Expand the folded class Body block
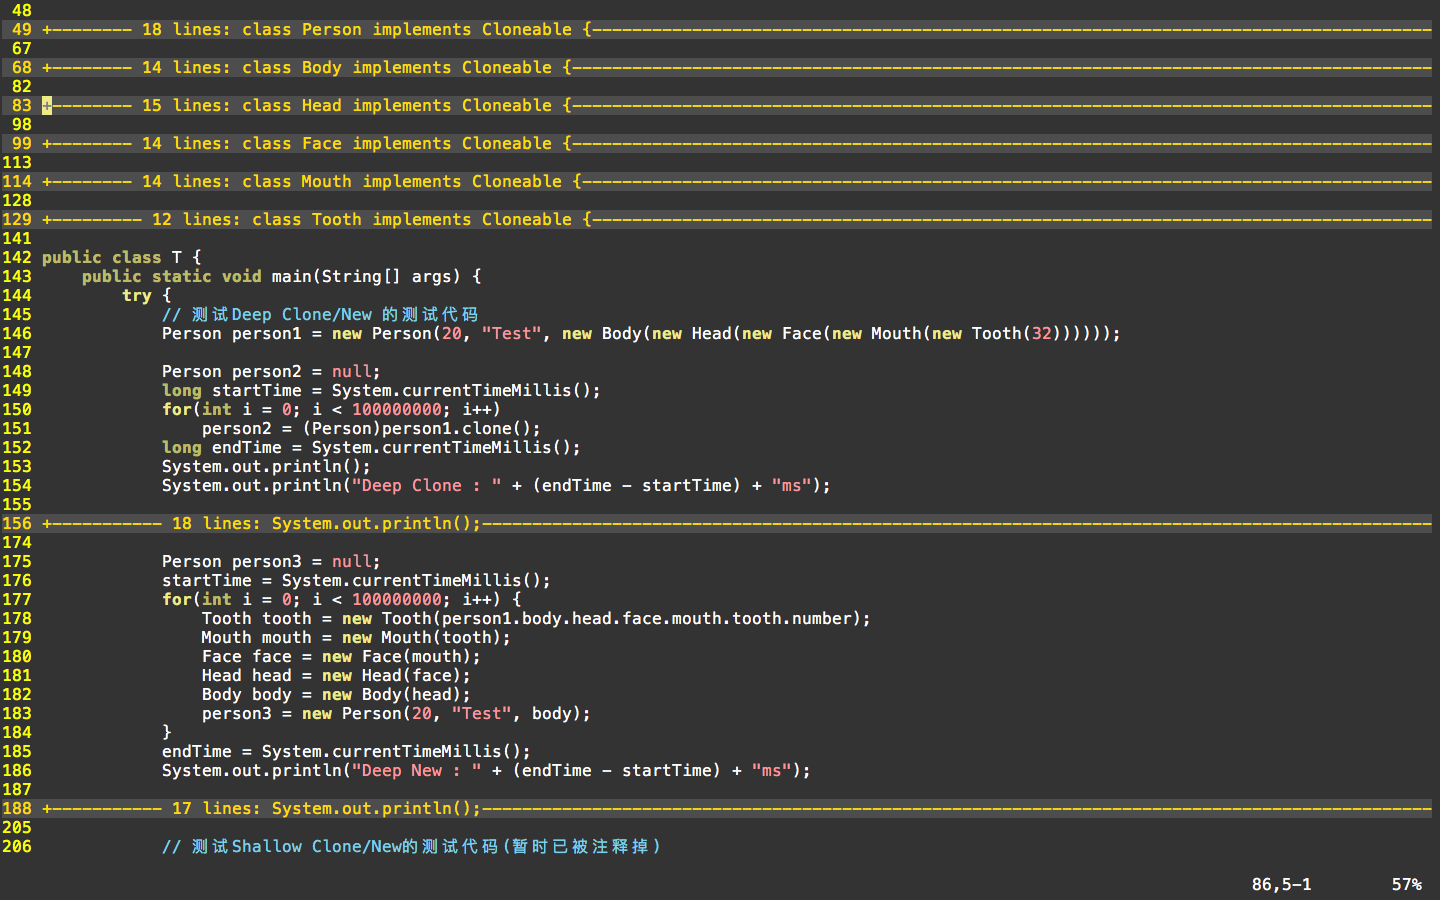1440x900 pixels. point(737,68)
